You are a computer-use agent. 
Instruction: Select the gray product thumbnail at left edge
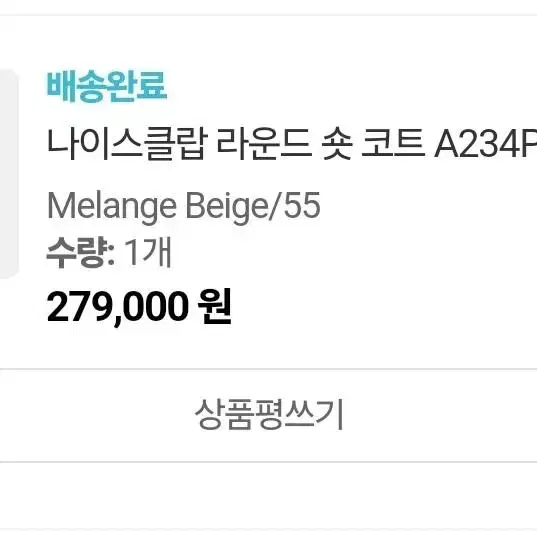[8, 174]
